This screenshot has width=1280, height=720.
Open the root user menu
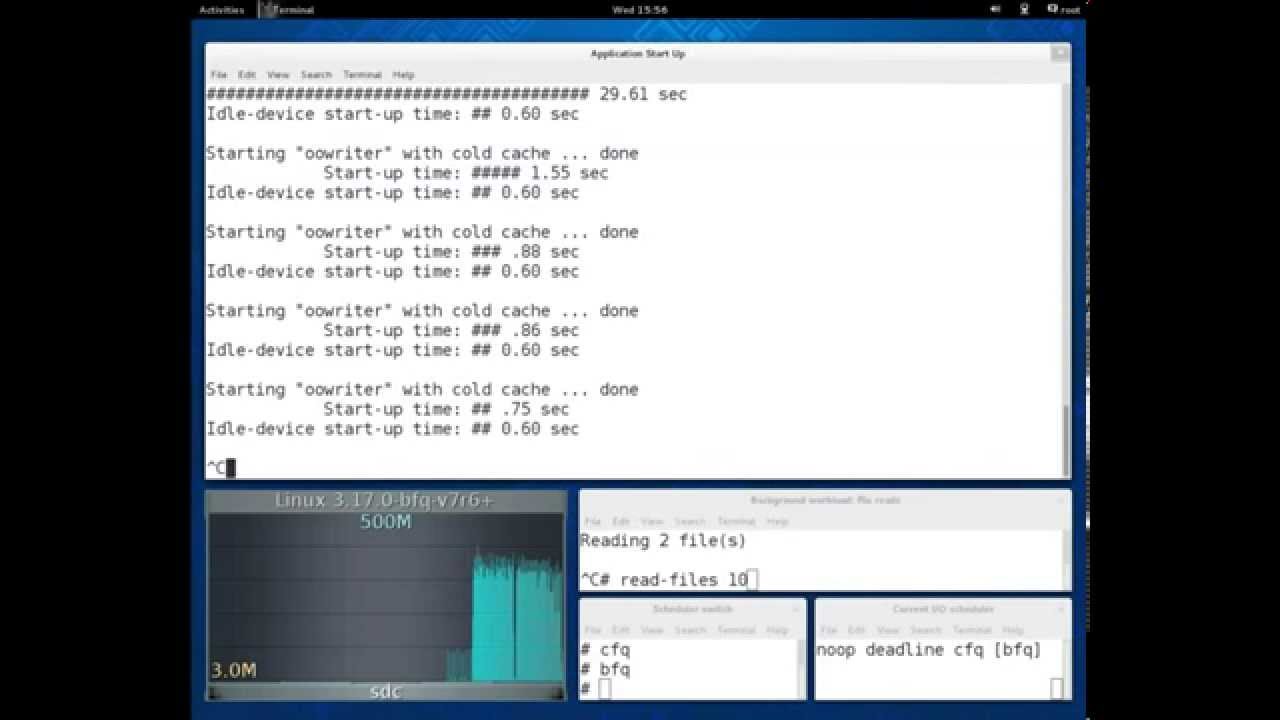coord(1064,10)
